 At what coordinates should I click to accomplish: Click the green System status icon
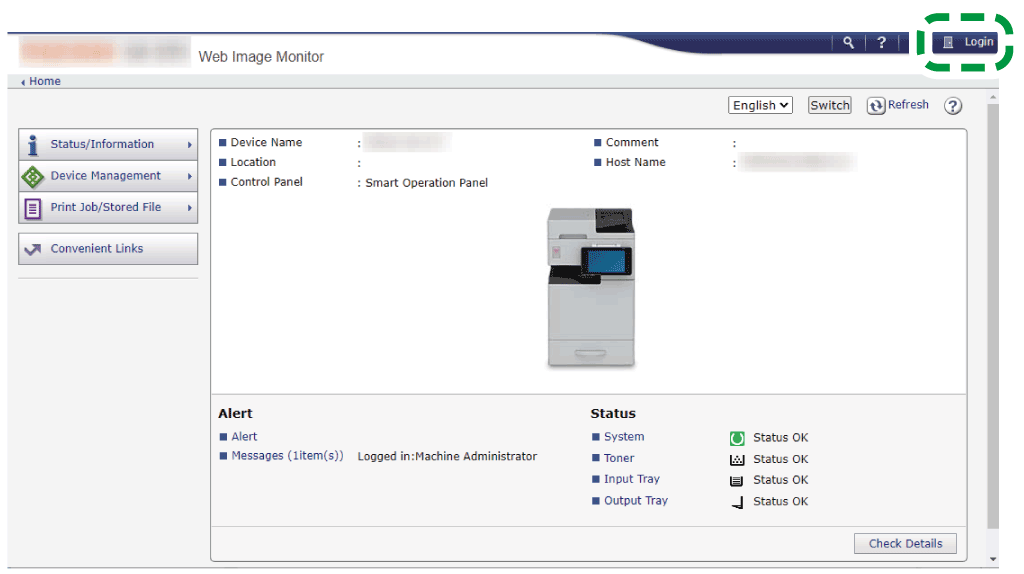click(737, 438)
